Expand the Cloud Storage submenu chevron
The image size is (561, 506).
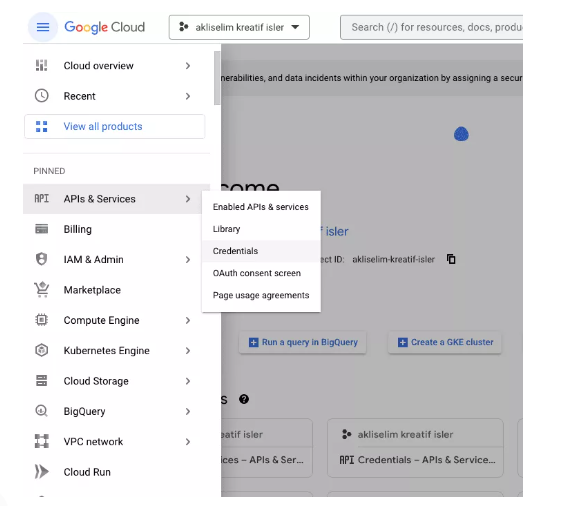click(188, 381)
